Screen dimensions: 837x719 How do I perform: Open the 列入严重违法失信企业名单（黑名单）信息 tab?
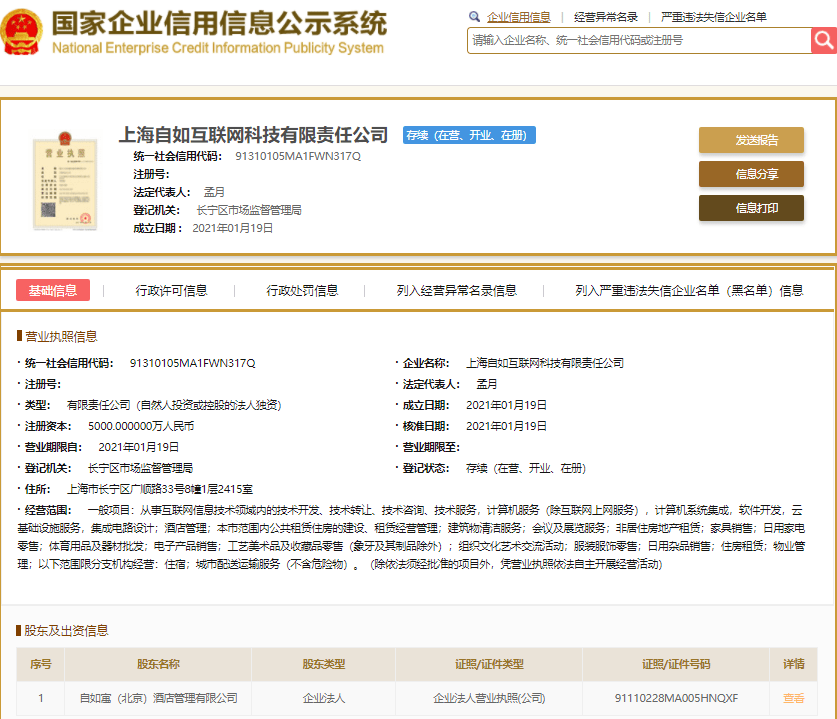click(689, 290)
